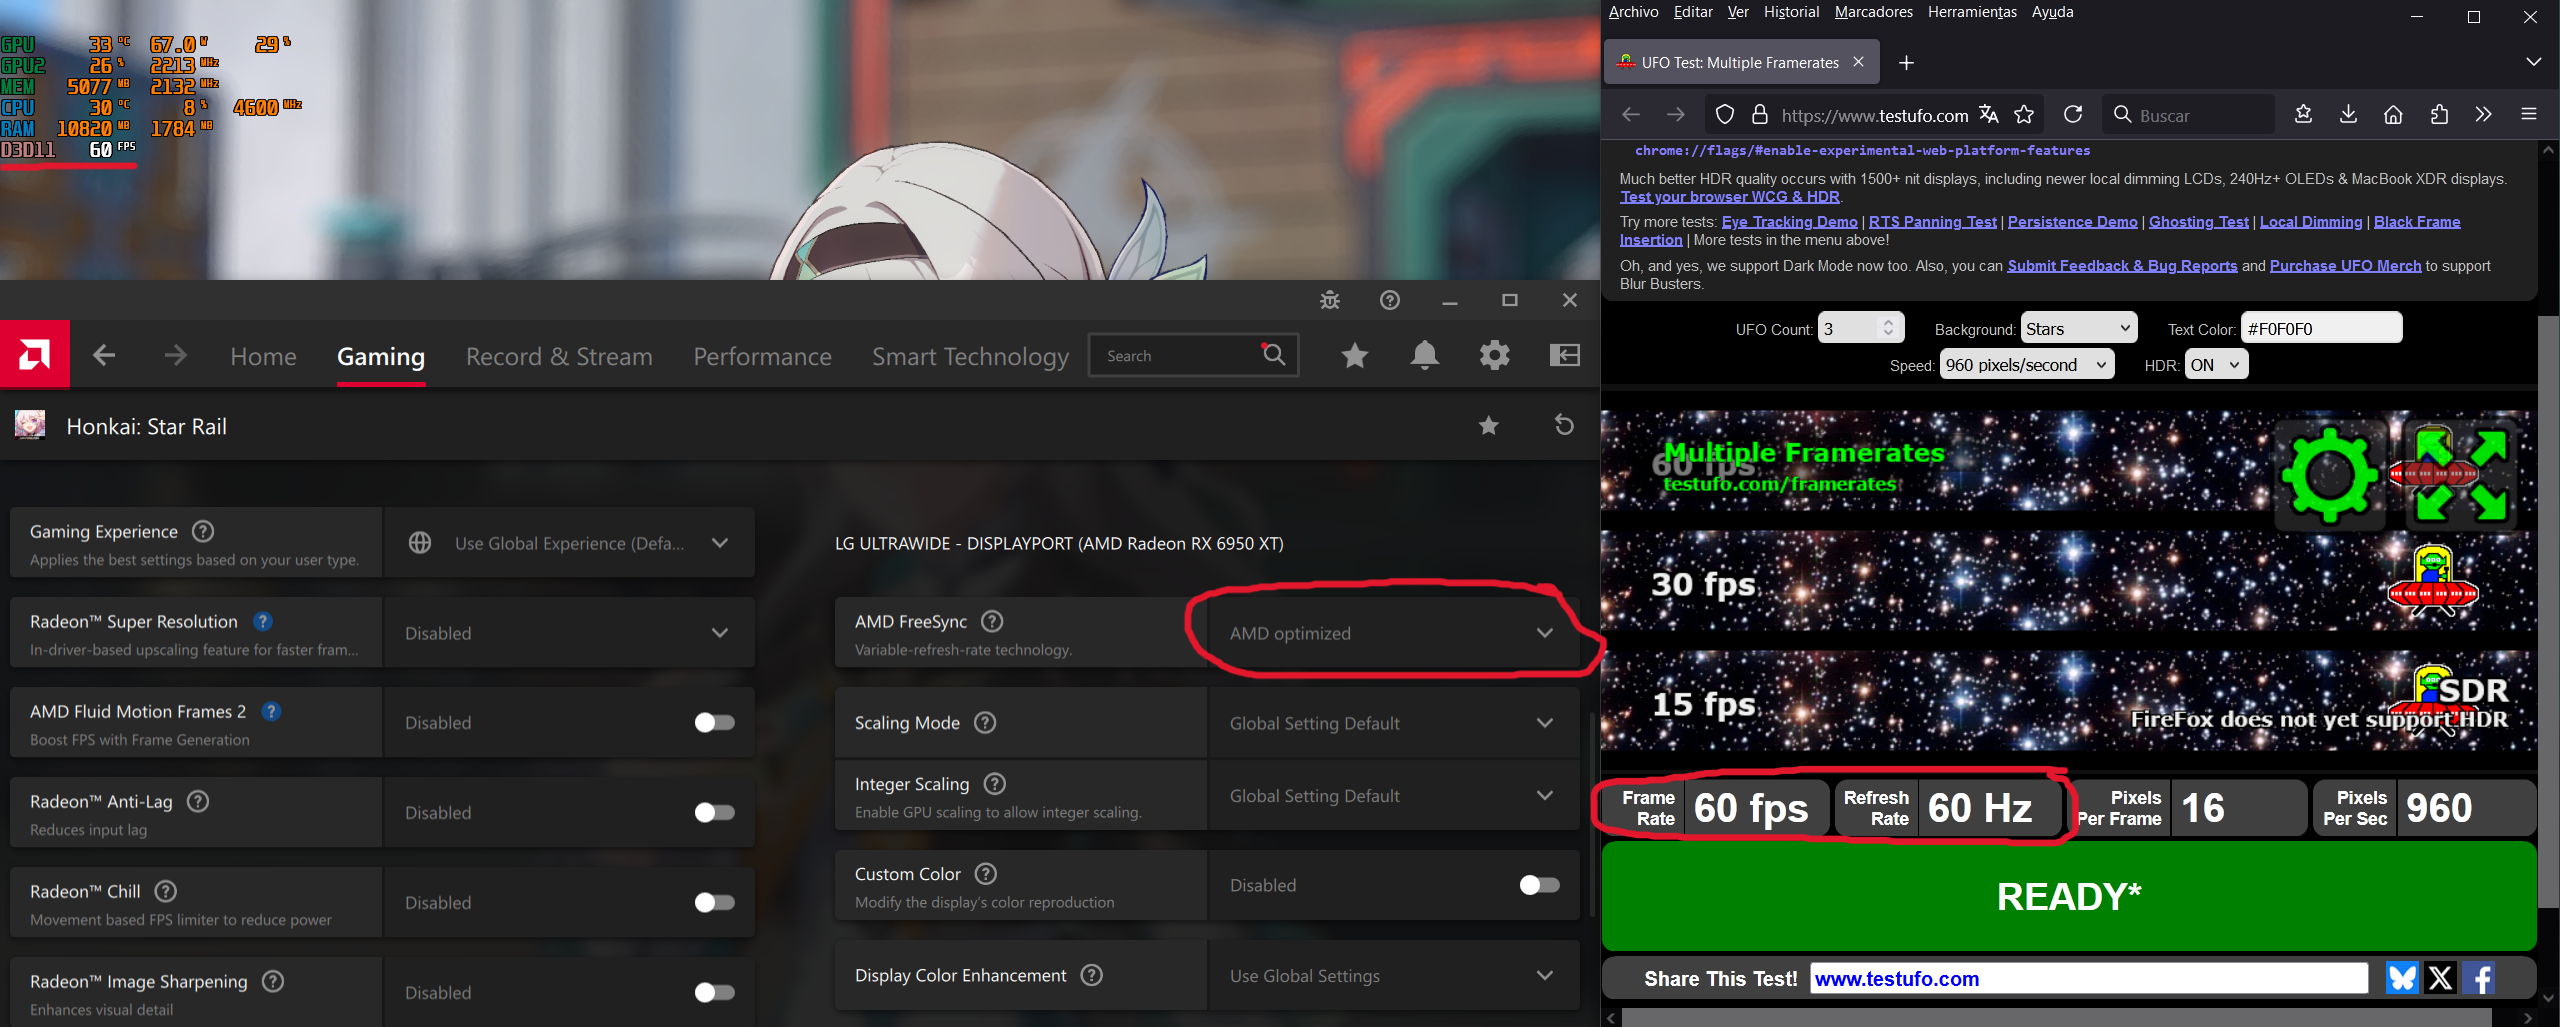Click the green gear icon in UFO test
Screen dimensions: 2560x1027
click(2329, 475)
